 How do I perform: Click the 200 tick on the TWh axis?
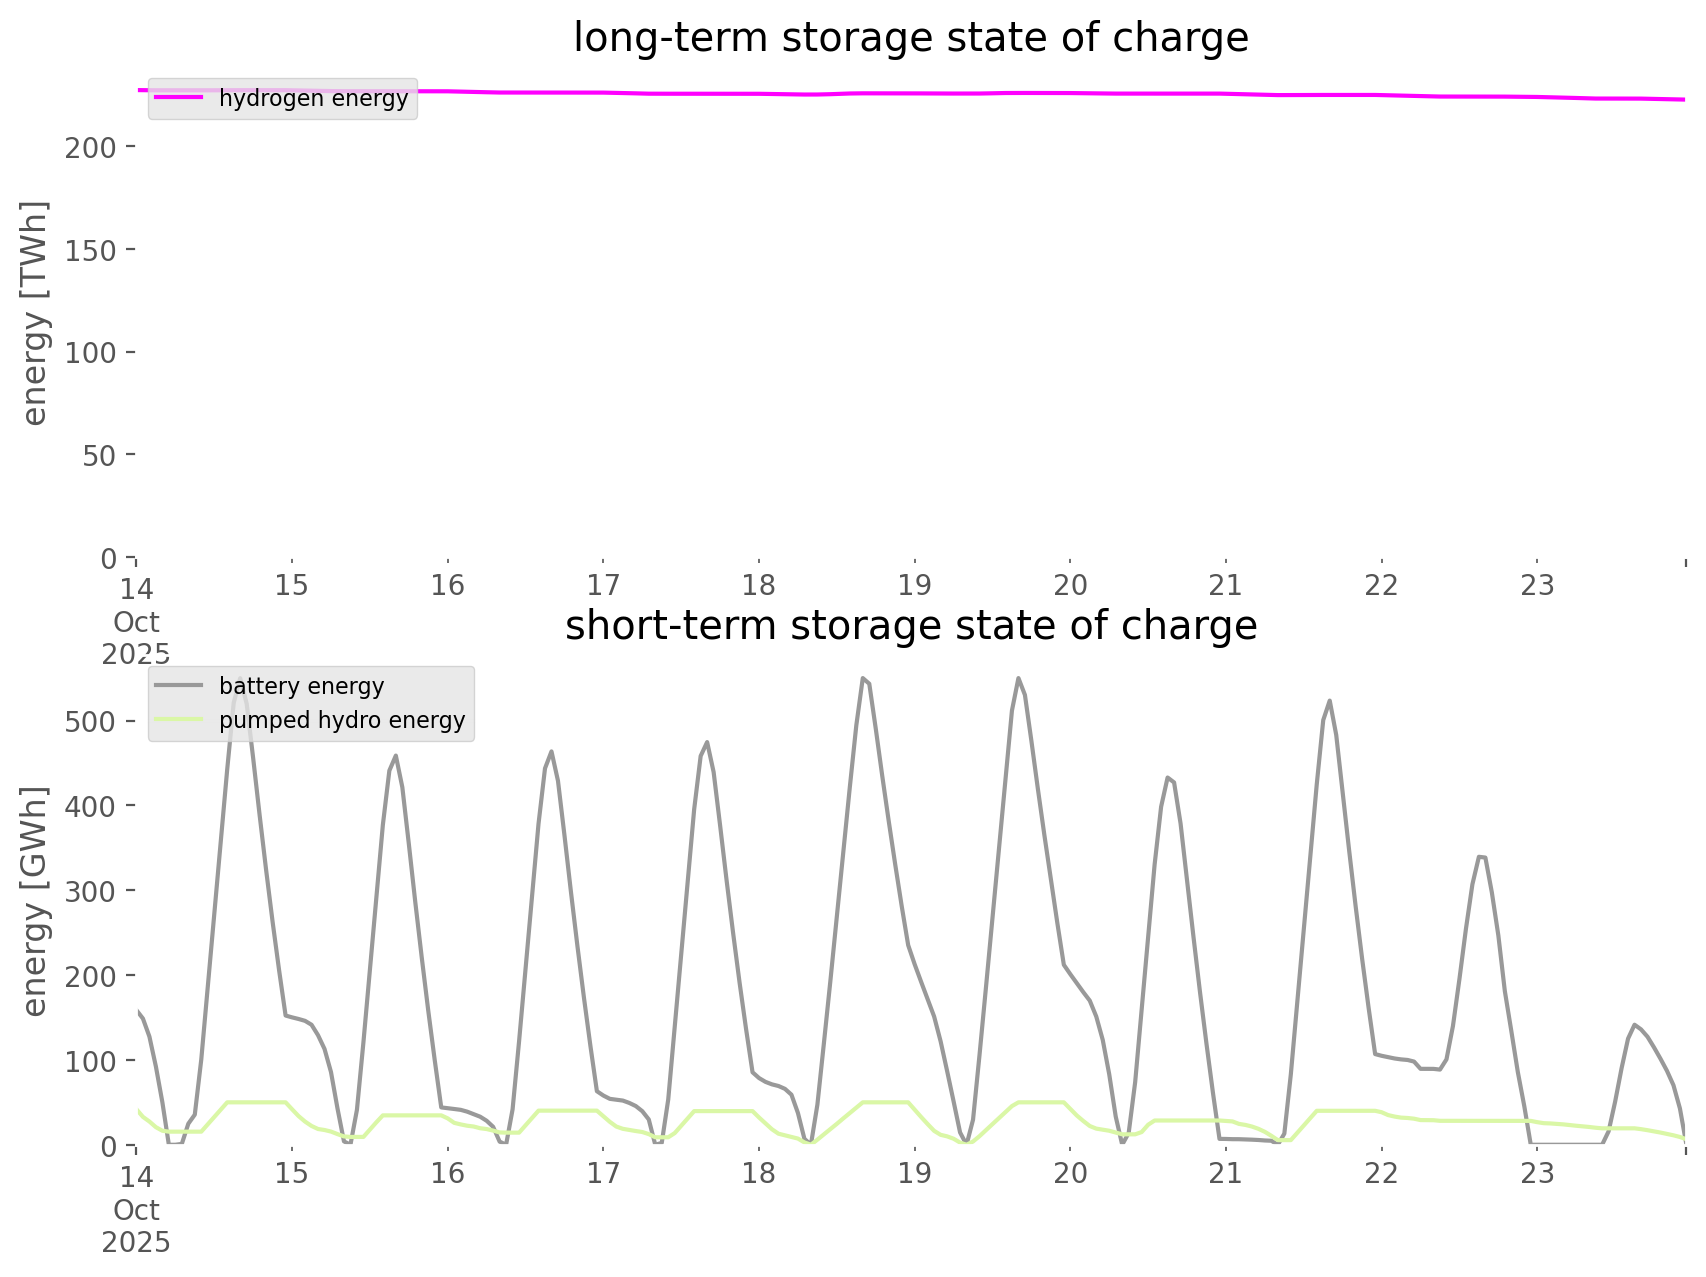(90, 148)
